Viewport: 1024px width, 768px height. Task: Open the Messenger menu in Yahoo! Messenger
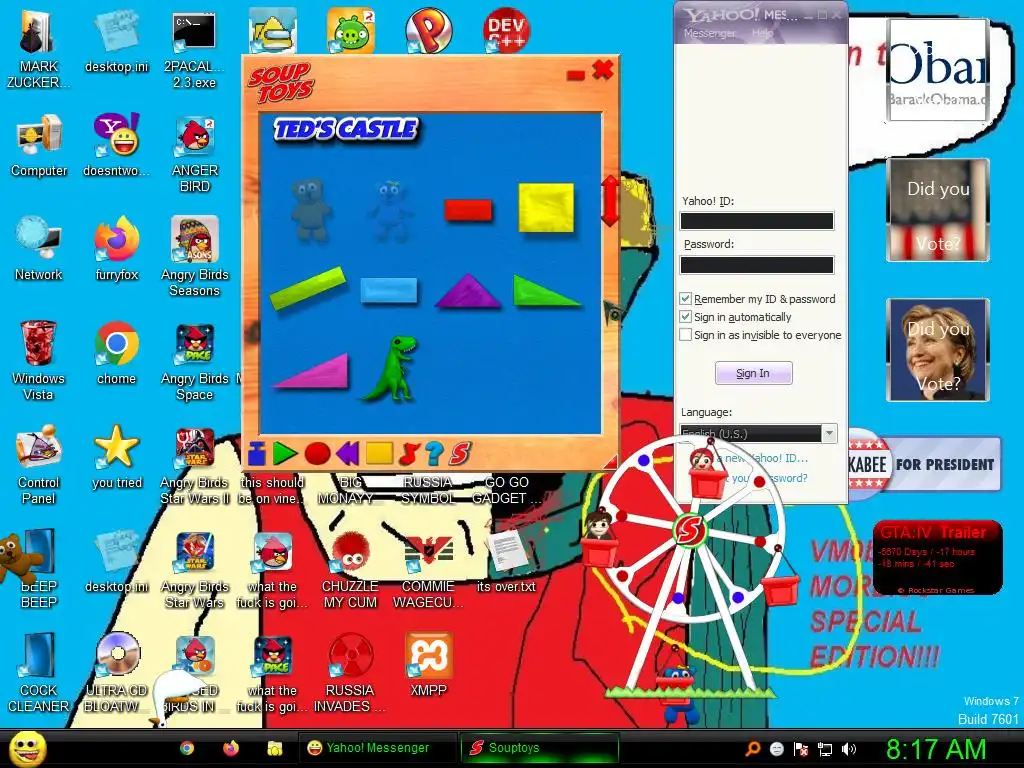coord(709,33)
